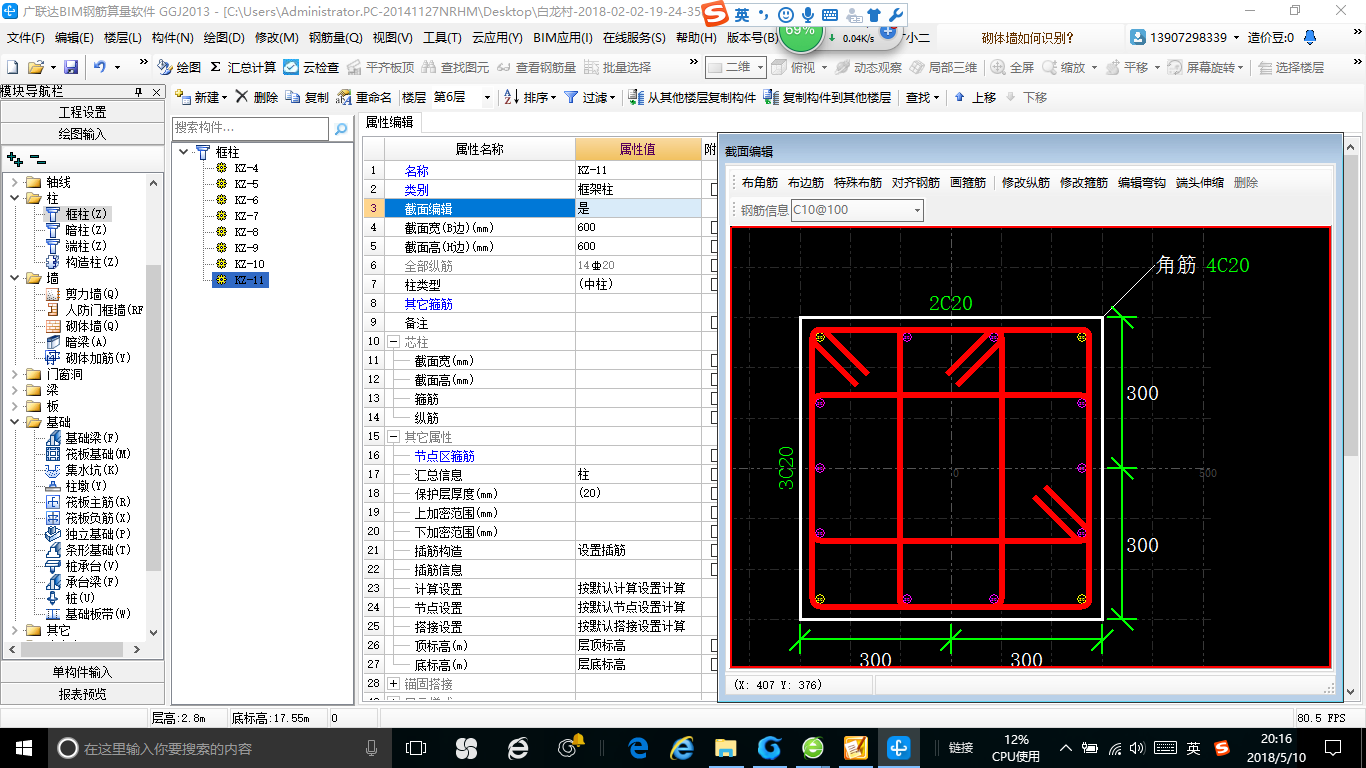Viewport: 1366px width, 768px height.
Task: Switch to the 属性编辑 tab
Action: click(x=390, y=122)
